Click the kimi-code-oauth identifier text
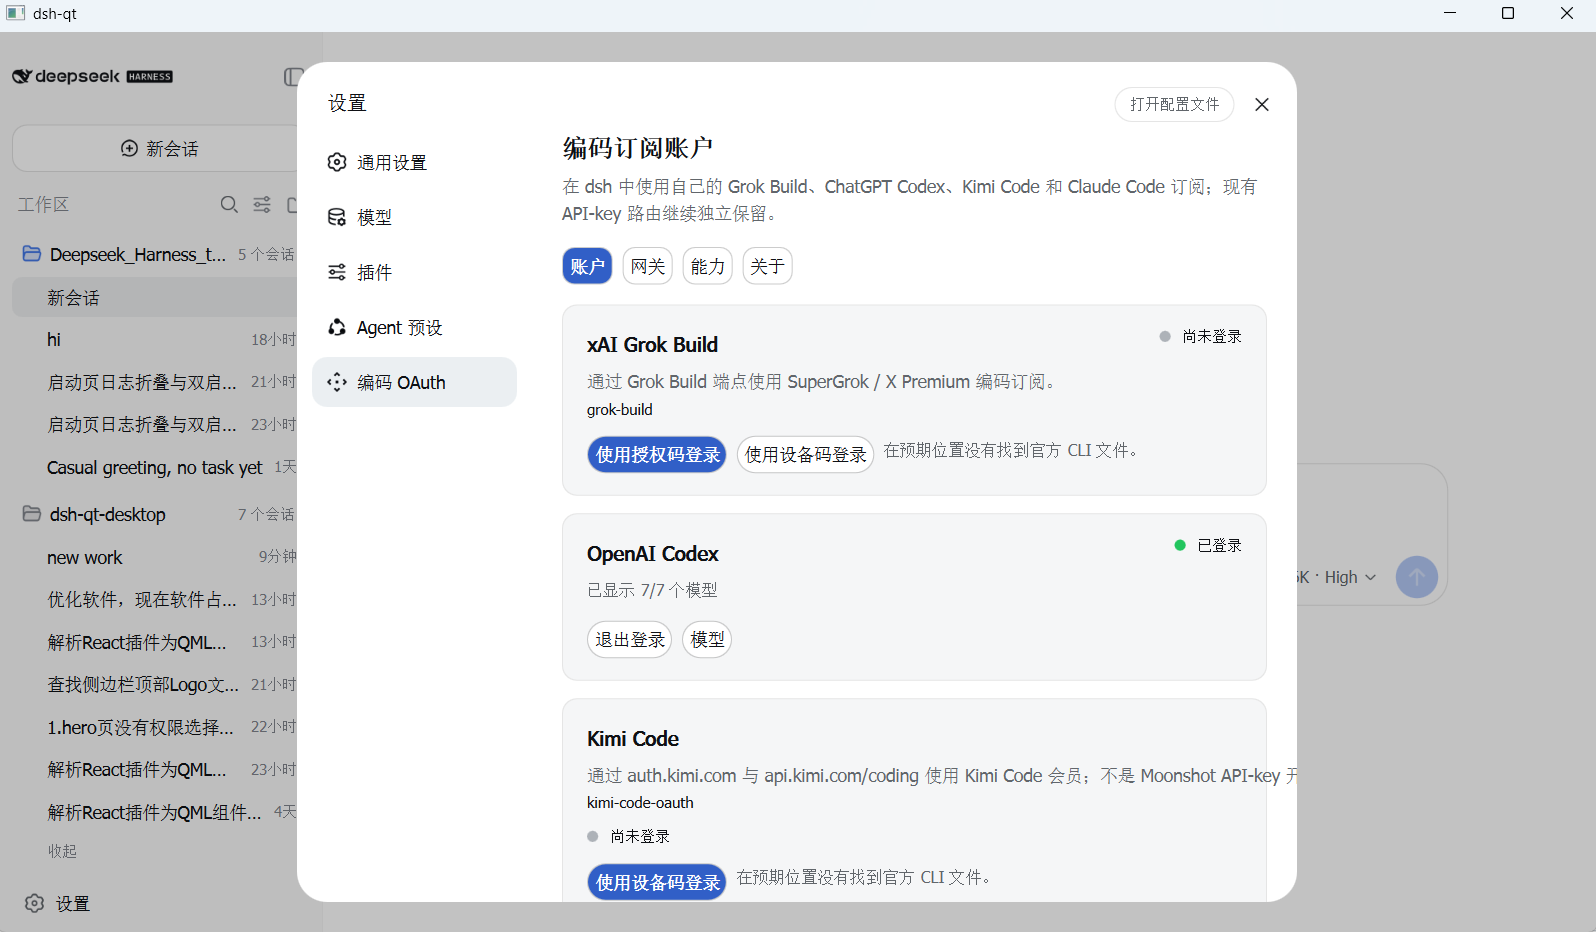Screen dimensions: 1596x932 pos(640,802)
